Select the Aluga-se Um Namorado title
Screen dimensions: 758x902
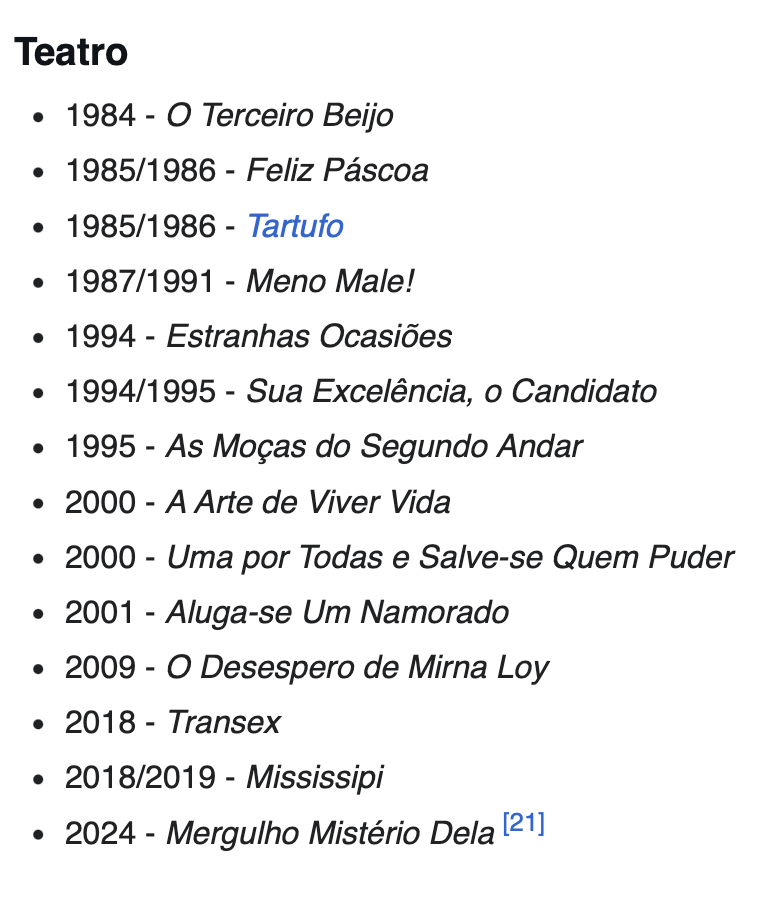click(x=337, y=612)
